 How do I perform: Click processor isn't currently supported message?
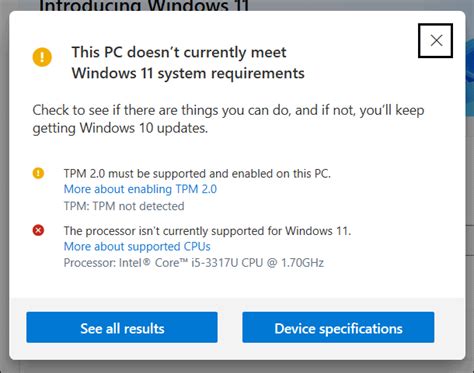click(207, 231)
